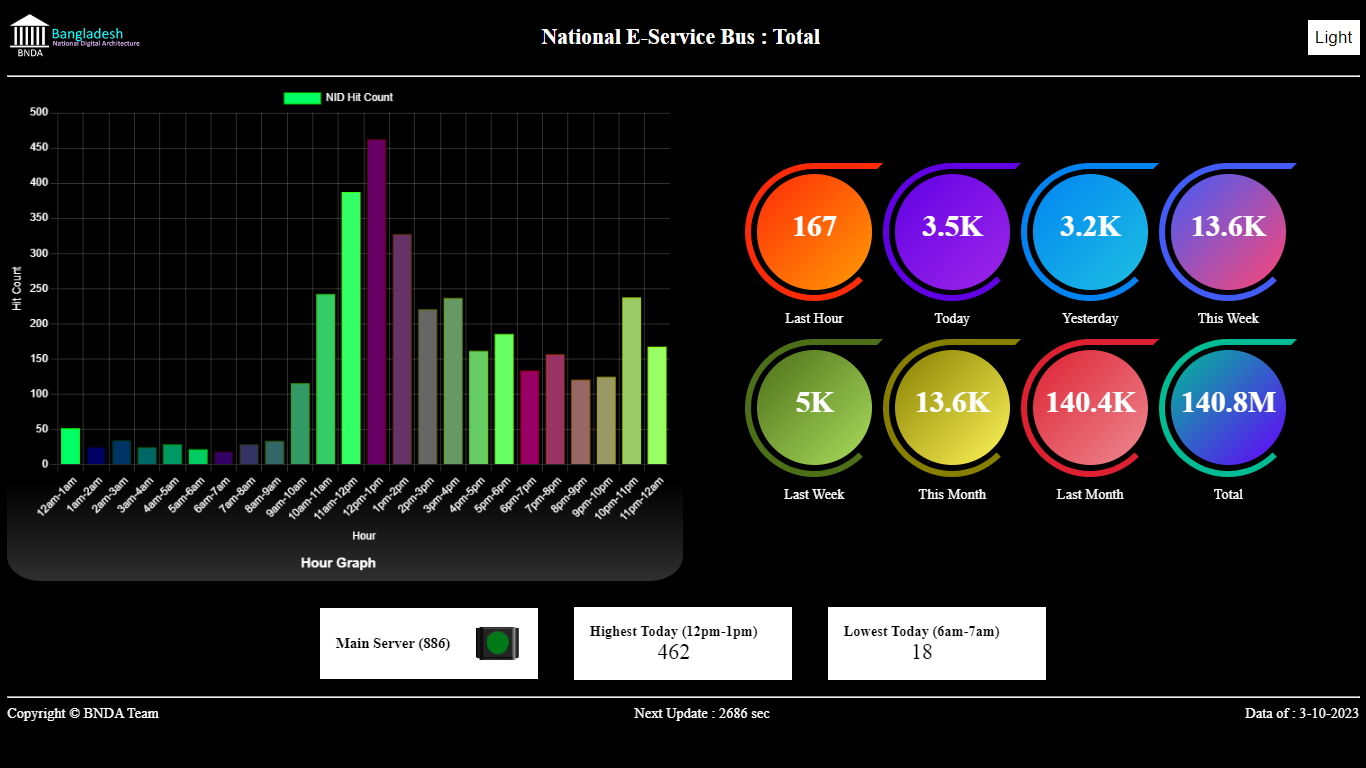Click the Main Server (886) card
Viewport: 1366px width, 768px height.
(x=429, y=643)
